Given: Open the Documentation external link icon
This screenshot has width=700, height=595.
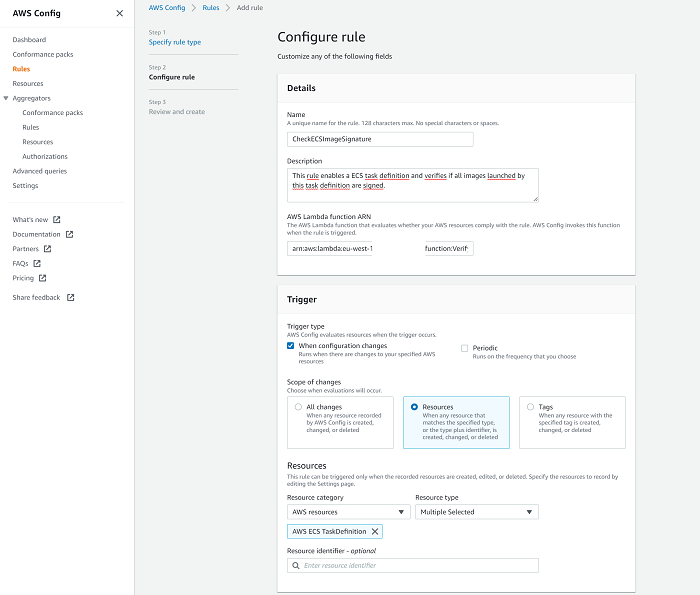Looking at the screenshot, I should point(69,234).
